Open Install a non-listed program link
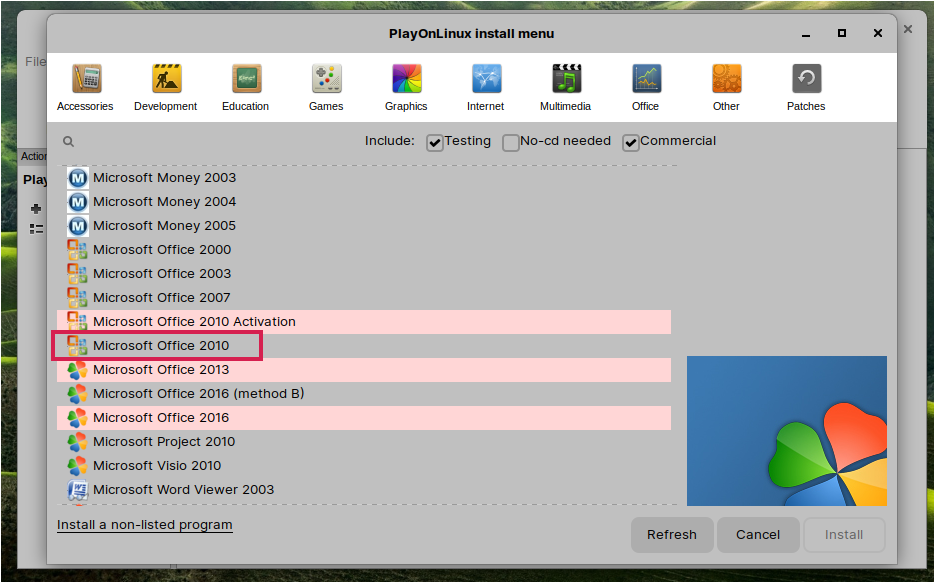This screenshot has width=934, height=582. click(x=145, y=525)
